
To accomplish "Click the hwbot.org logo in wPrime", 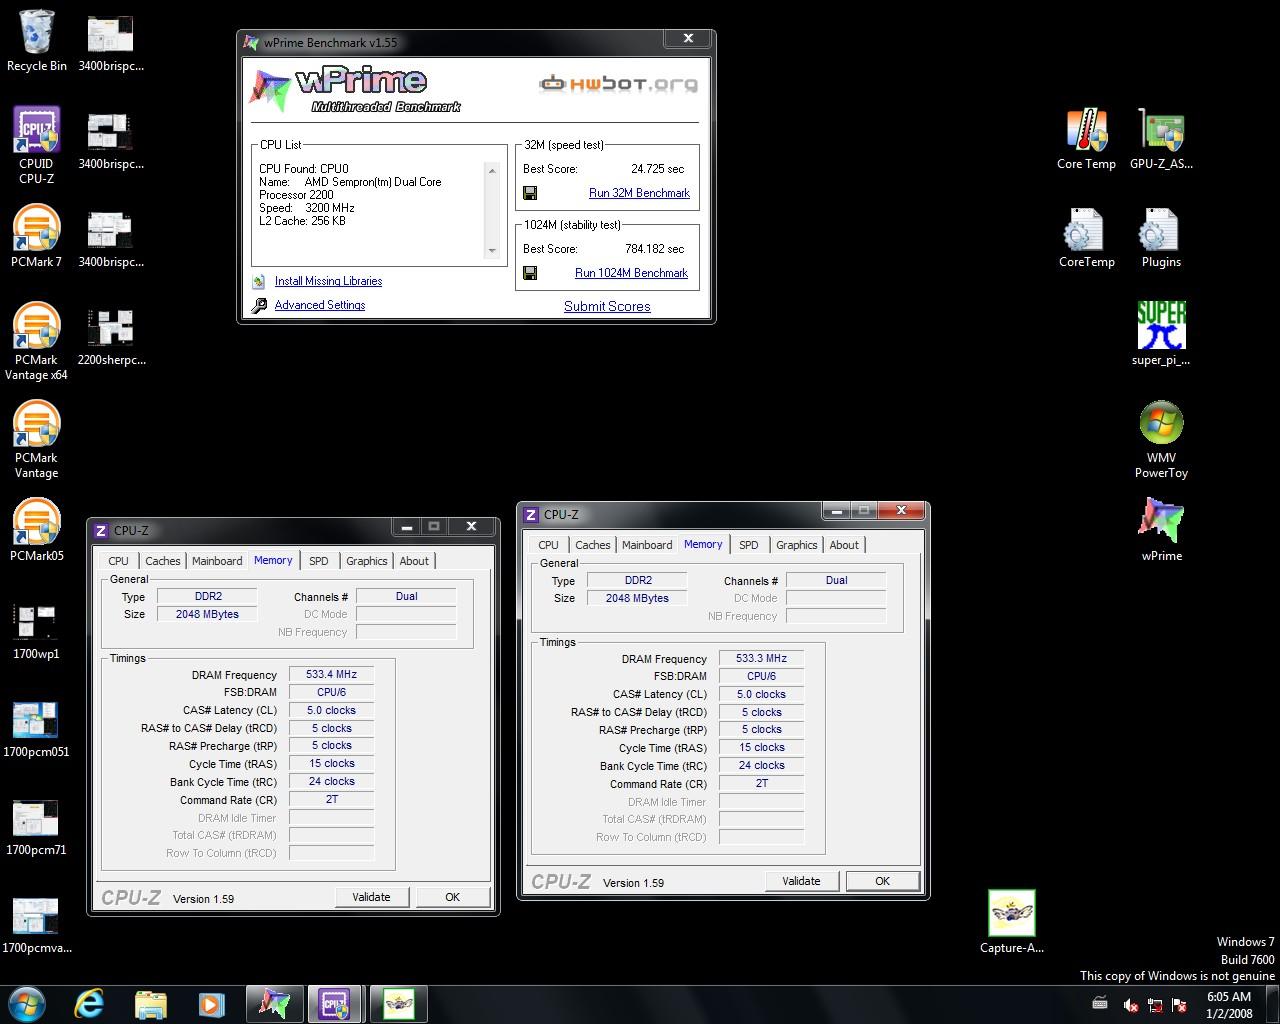I will 619,84.
